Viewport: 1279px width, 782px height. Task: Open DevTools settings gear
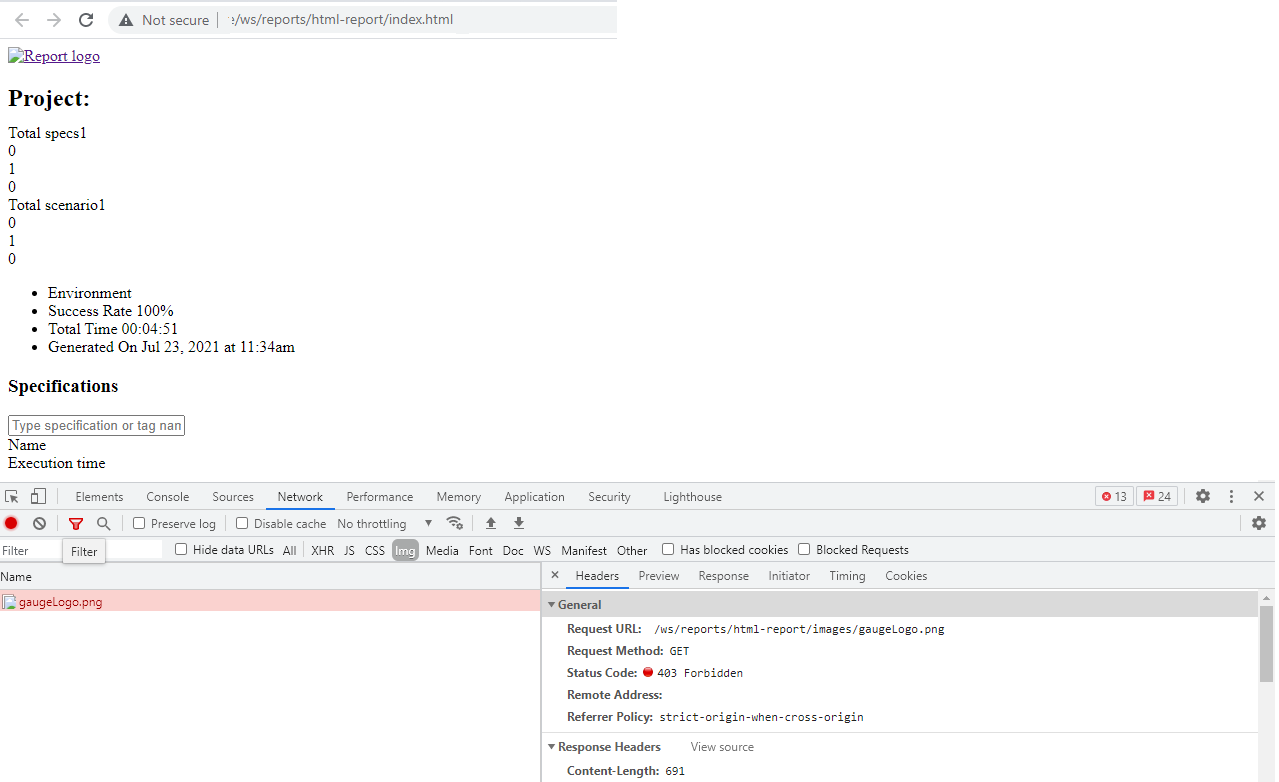tap(1202, 496)
